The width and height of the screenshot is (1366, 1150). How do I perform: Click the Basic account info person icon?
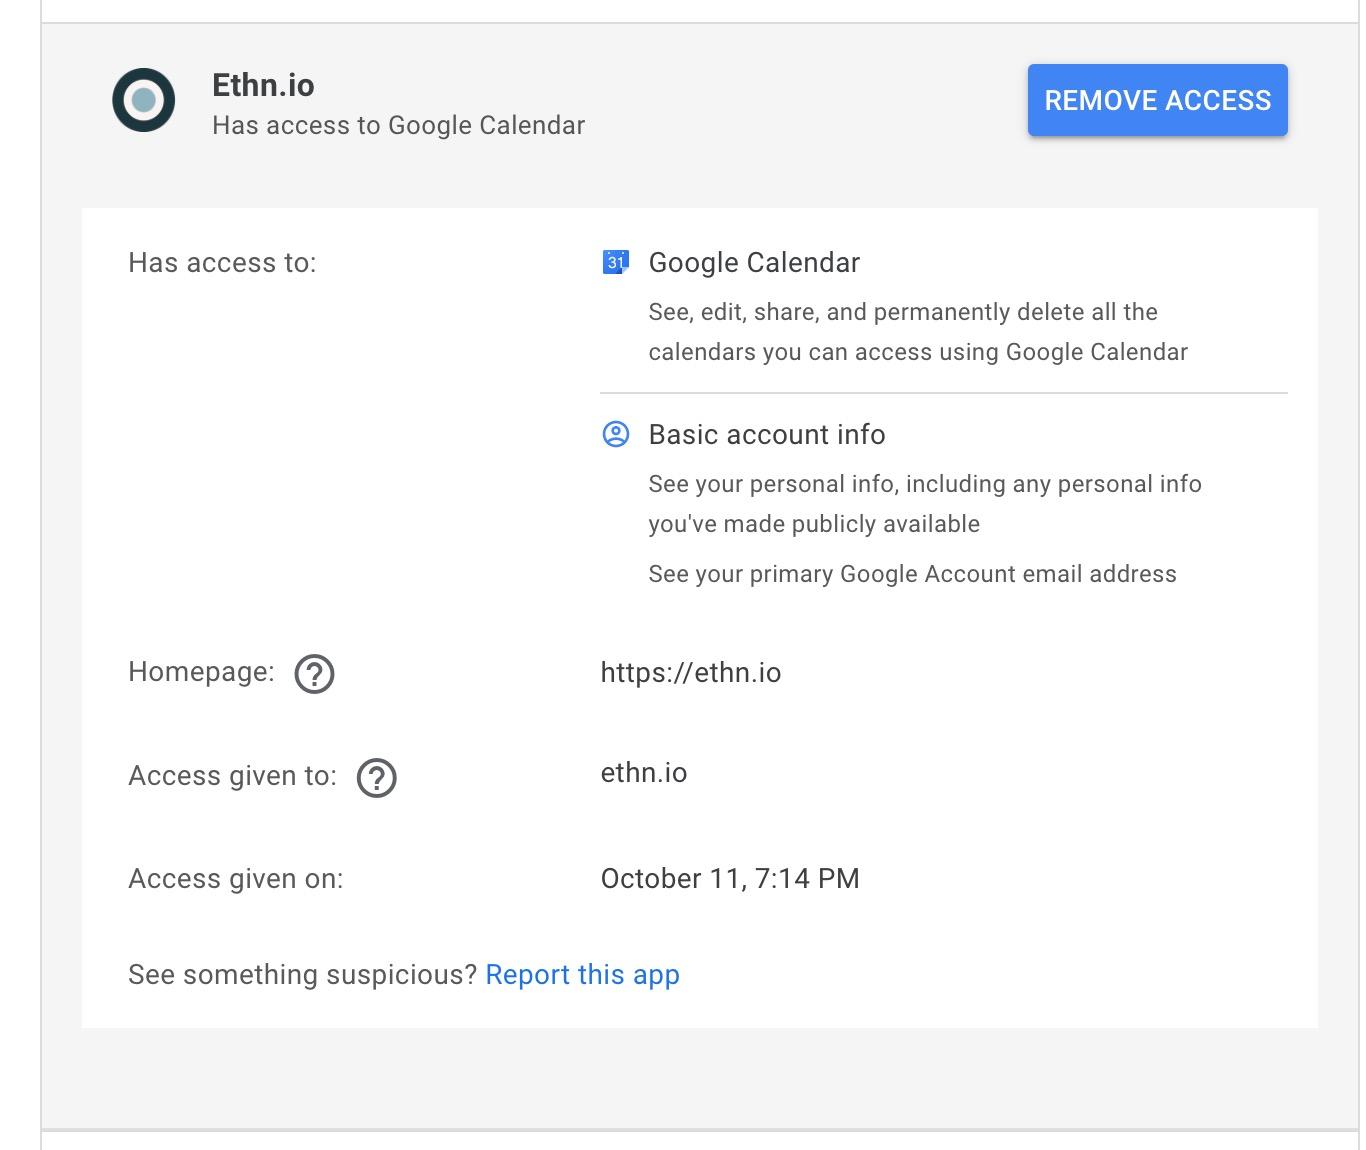[x=615, y=434]
